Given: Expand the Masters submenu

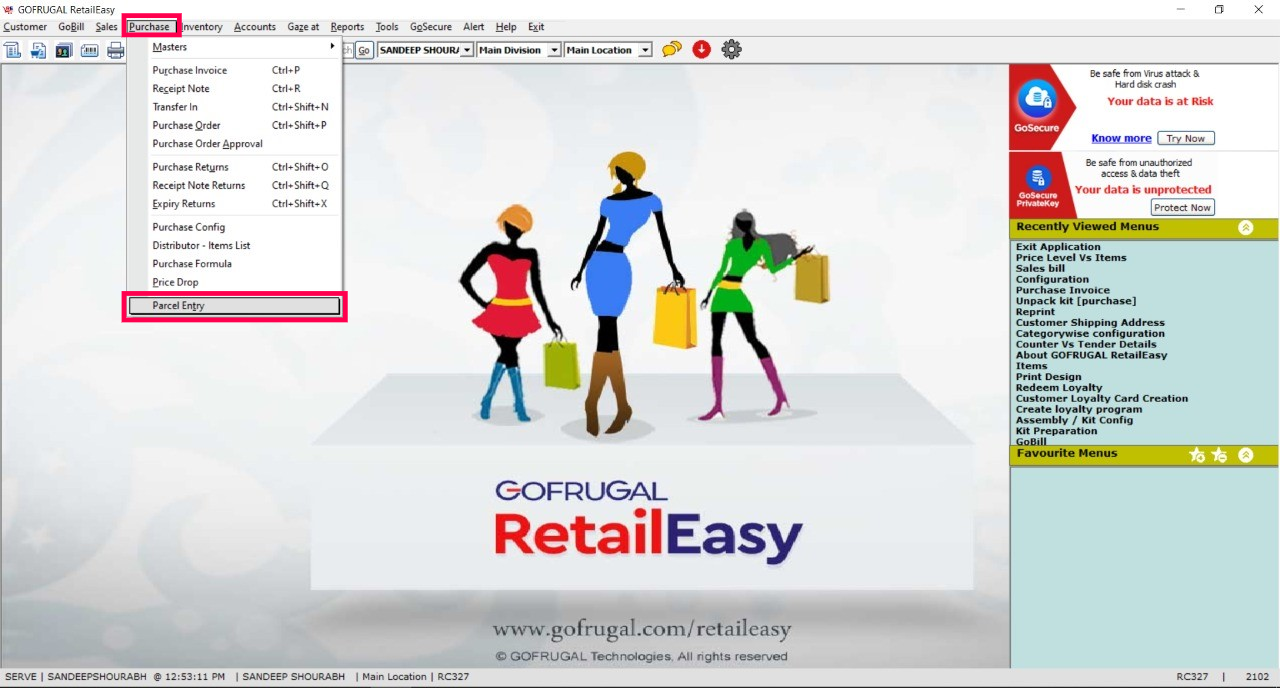Looking at the screenshot, I should (235, 47).
